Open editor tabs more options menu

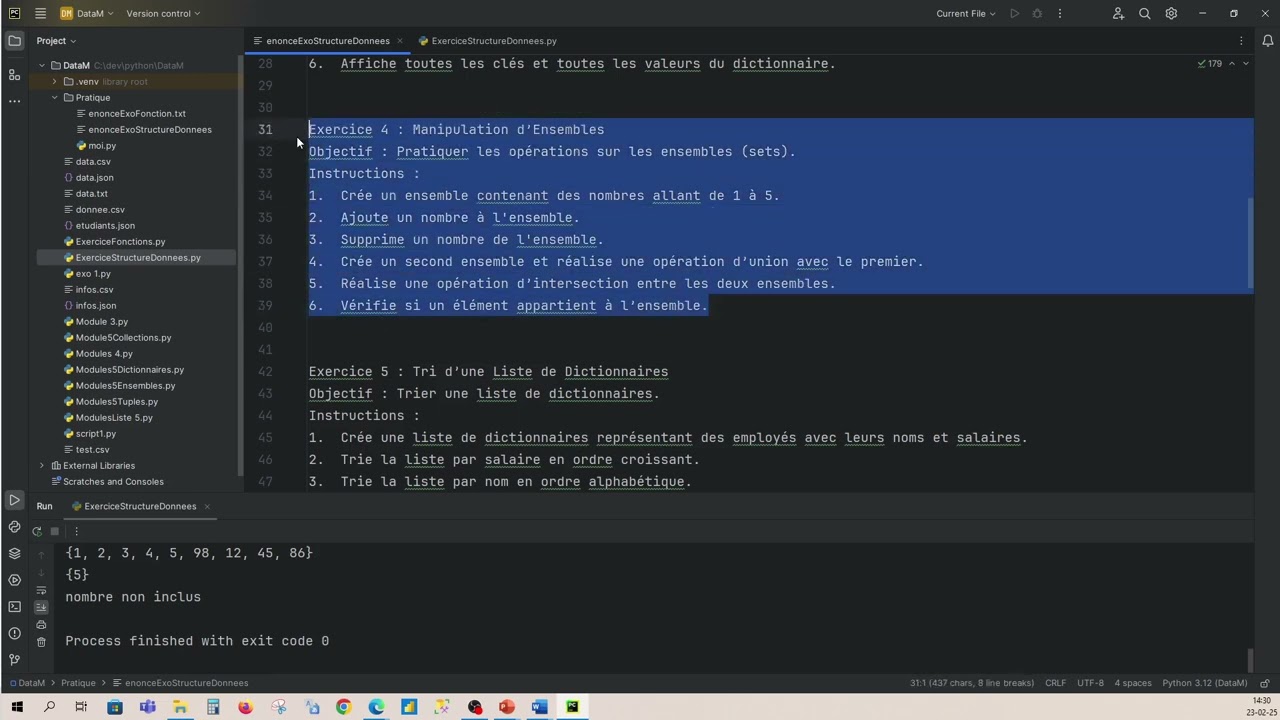(1241, 41)
